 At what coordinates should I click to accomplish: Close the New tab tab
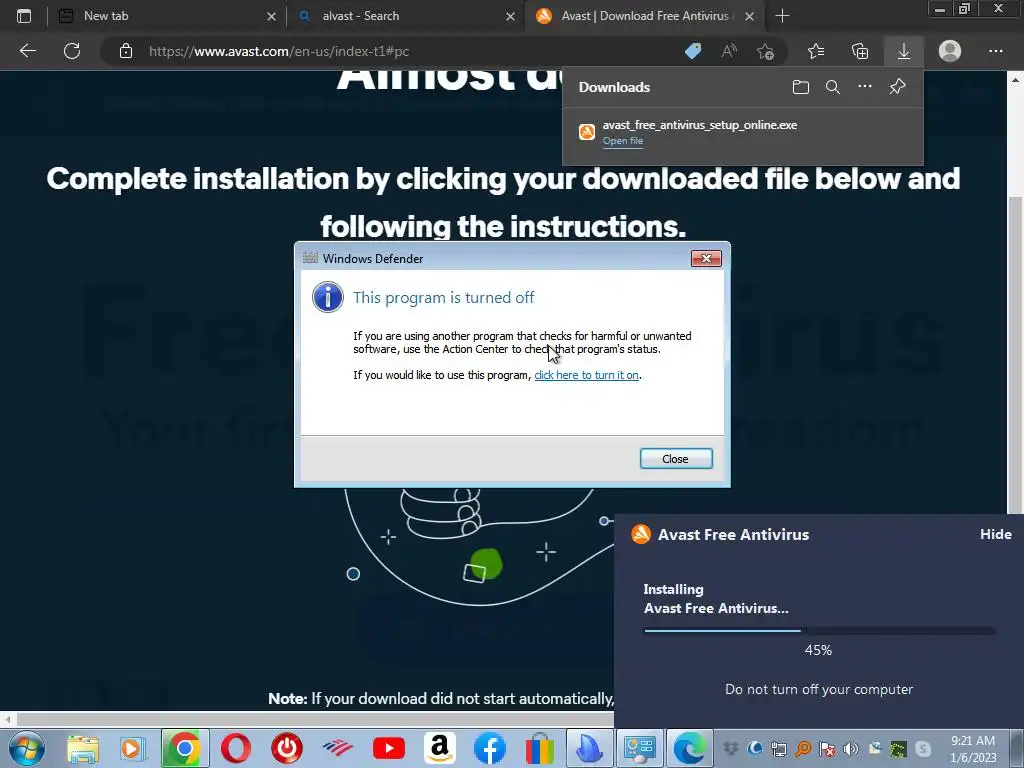click(271, 16)
